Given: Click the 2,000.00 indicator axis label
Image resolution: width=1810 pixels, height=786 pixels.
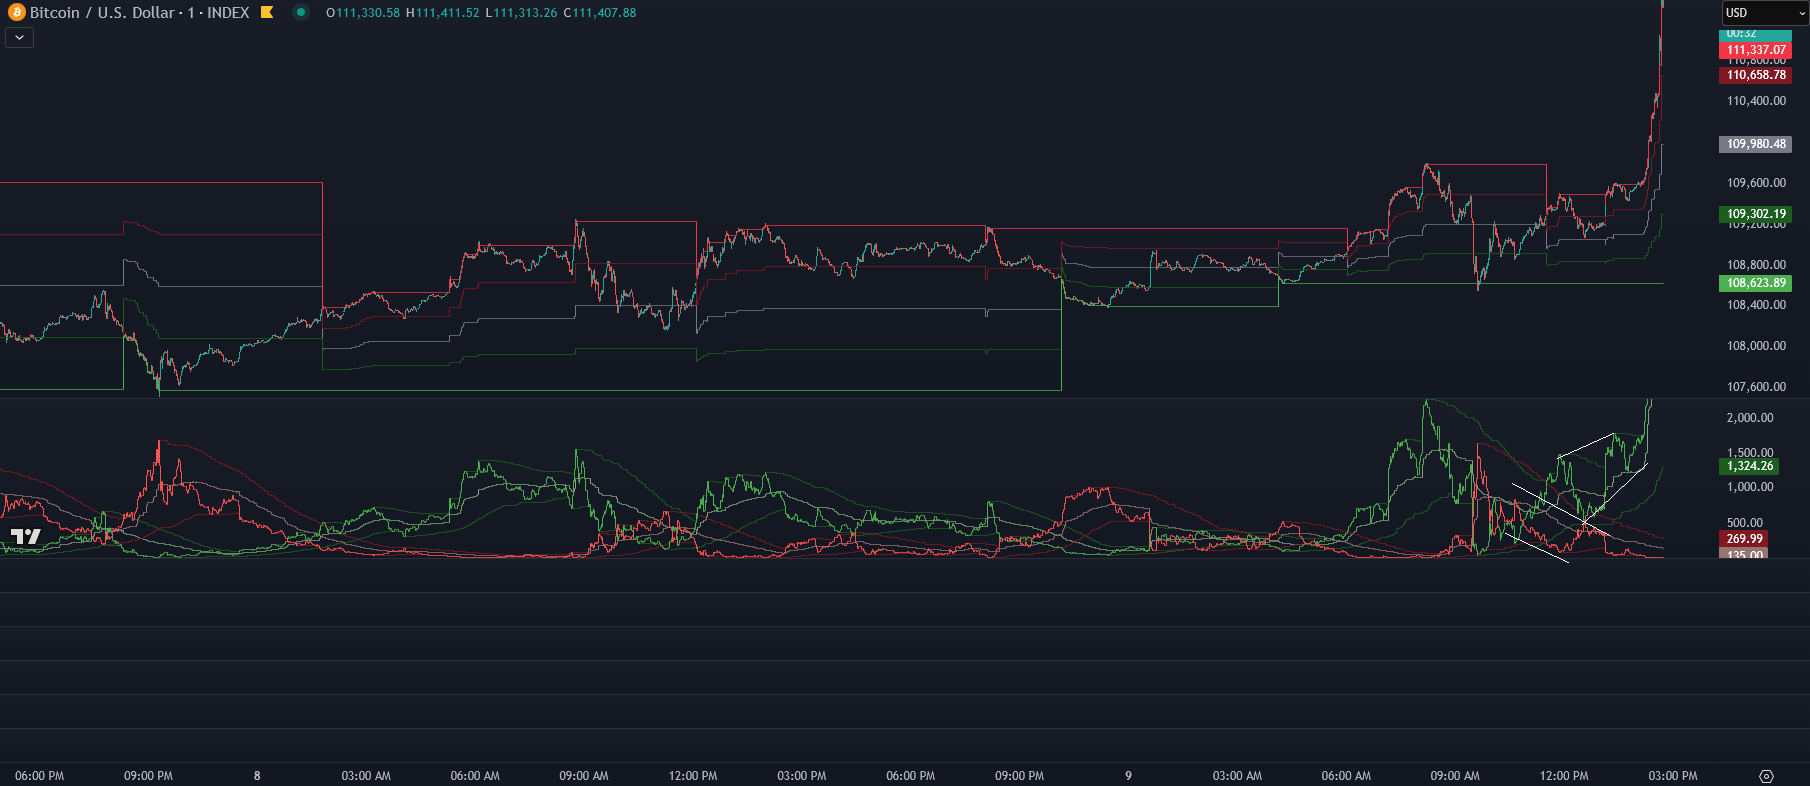Looking at the screenshot, I should point(1750,418).
